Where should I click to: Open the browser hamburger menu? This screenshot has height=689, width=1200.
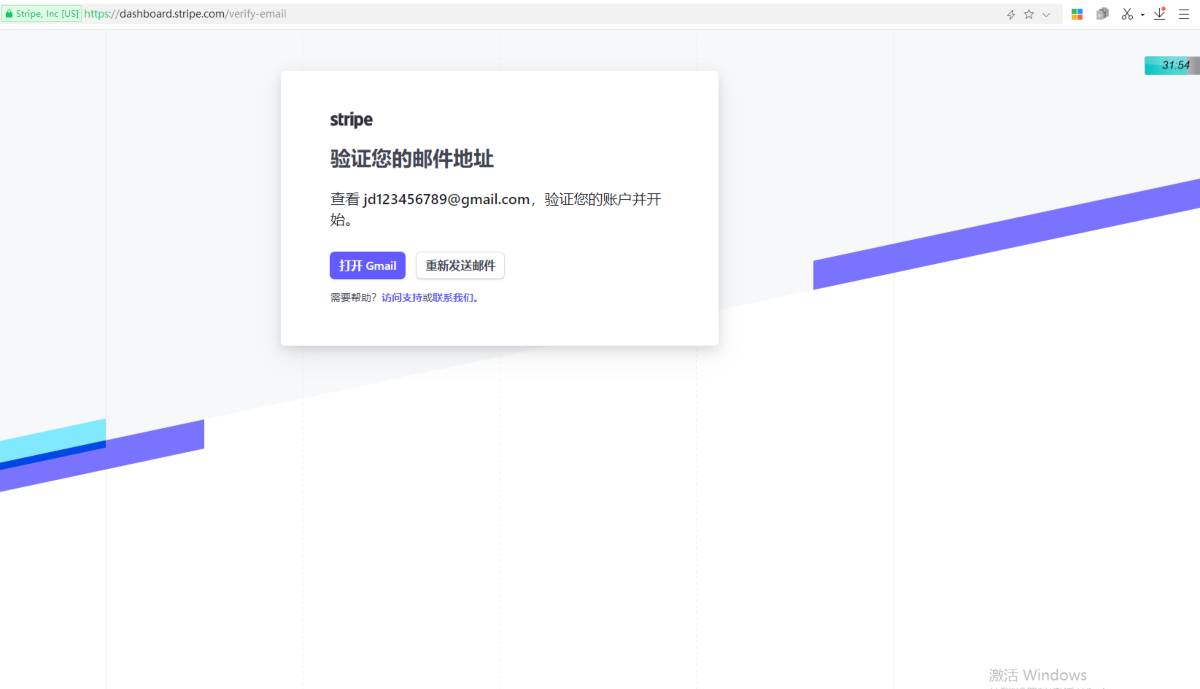coord(1185,14)
